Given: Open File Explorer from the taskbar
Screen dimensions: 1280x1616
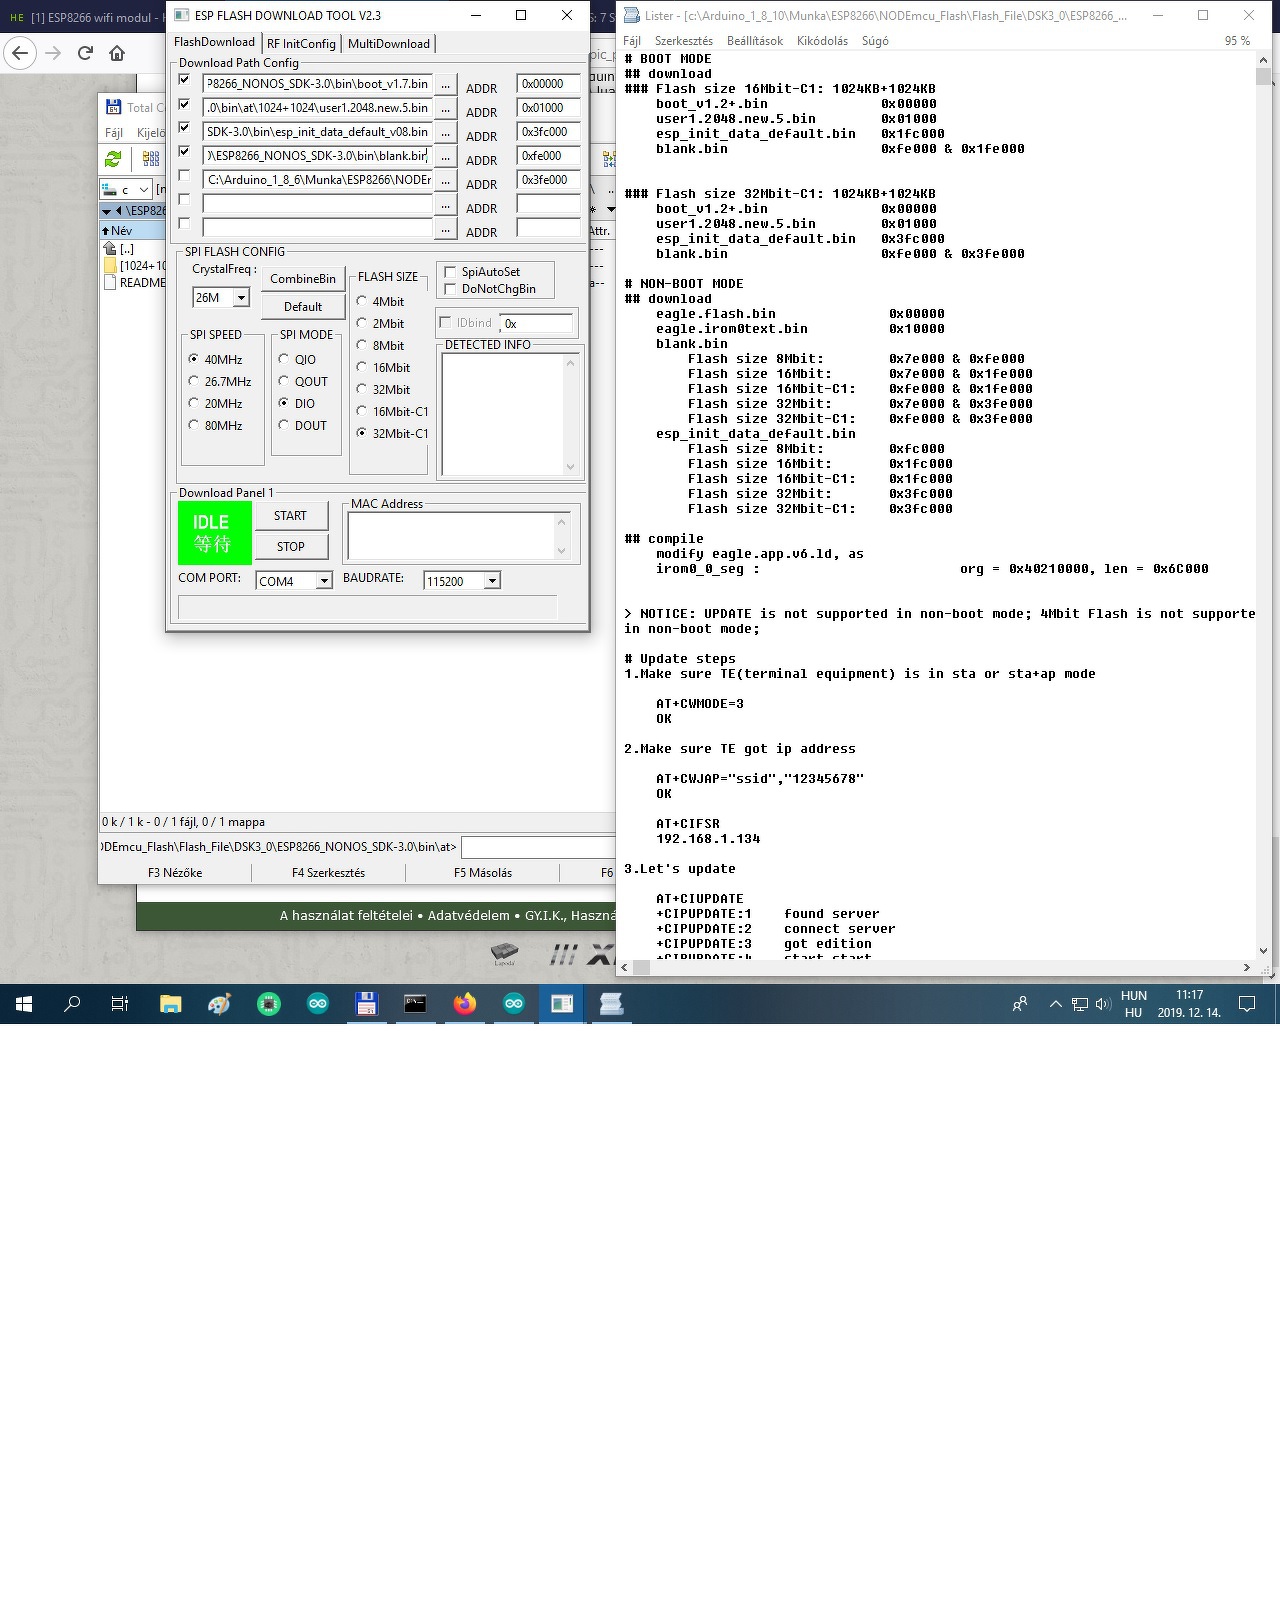Looking at the screenshot, I should [x=171, y=1004].
